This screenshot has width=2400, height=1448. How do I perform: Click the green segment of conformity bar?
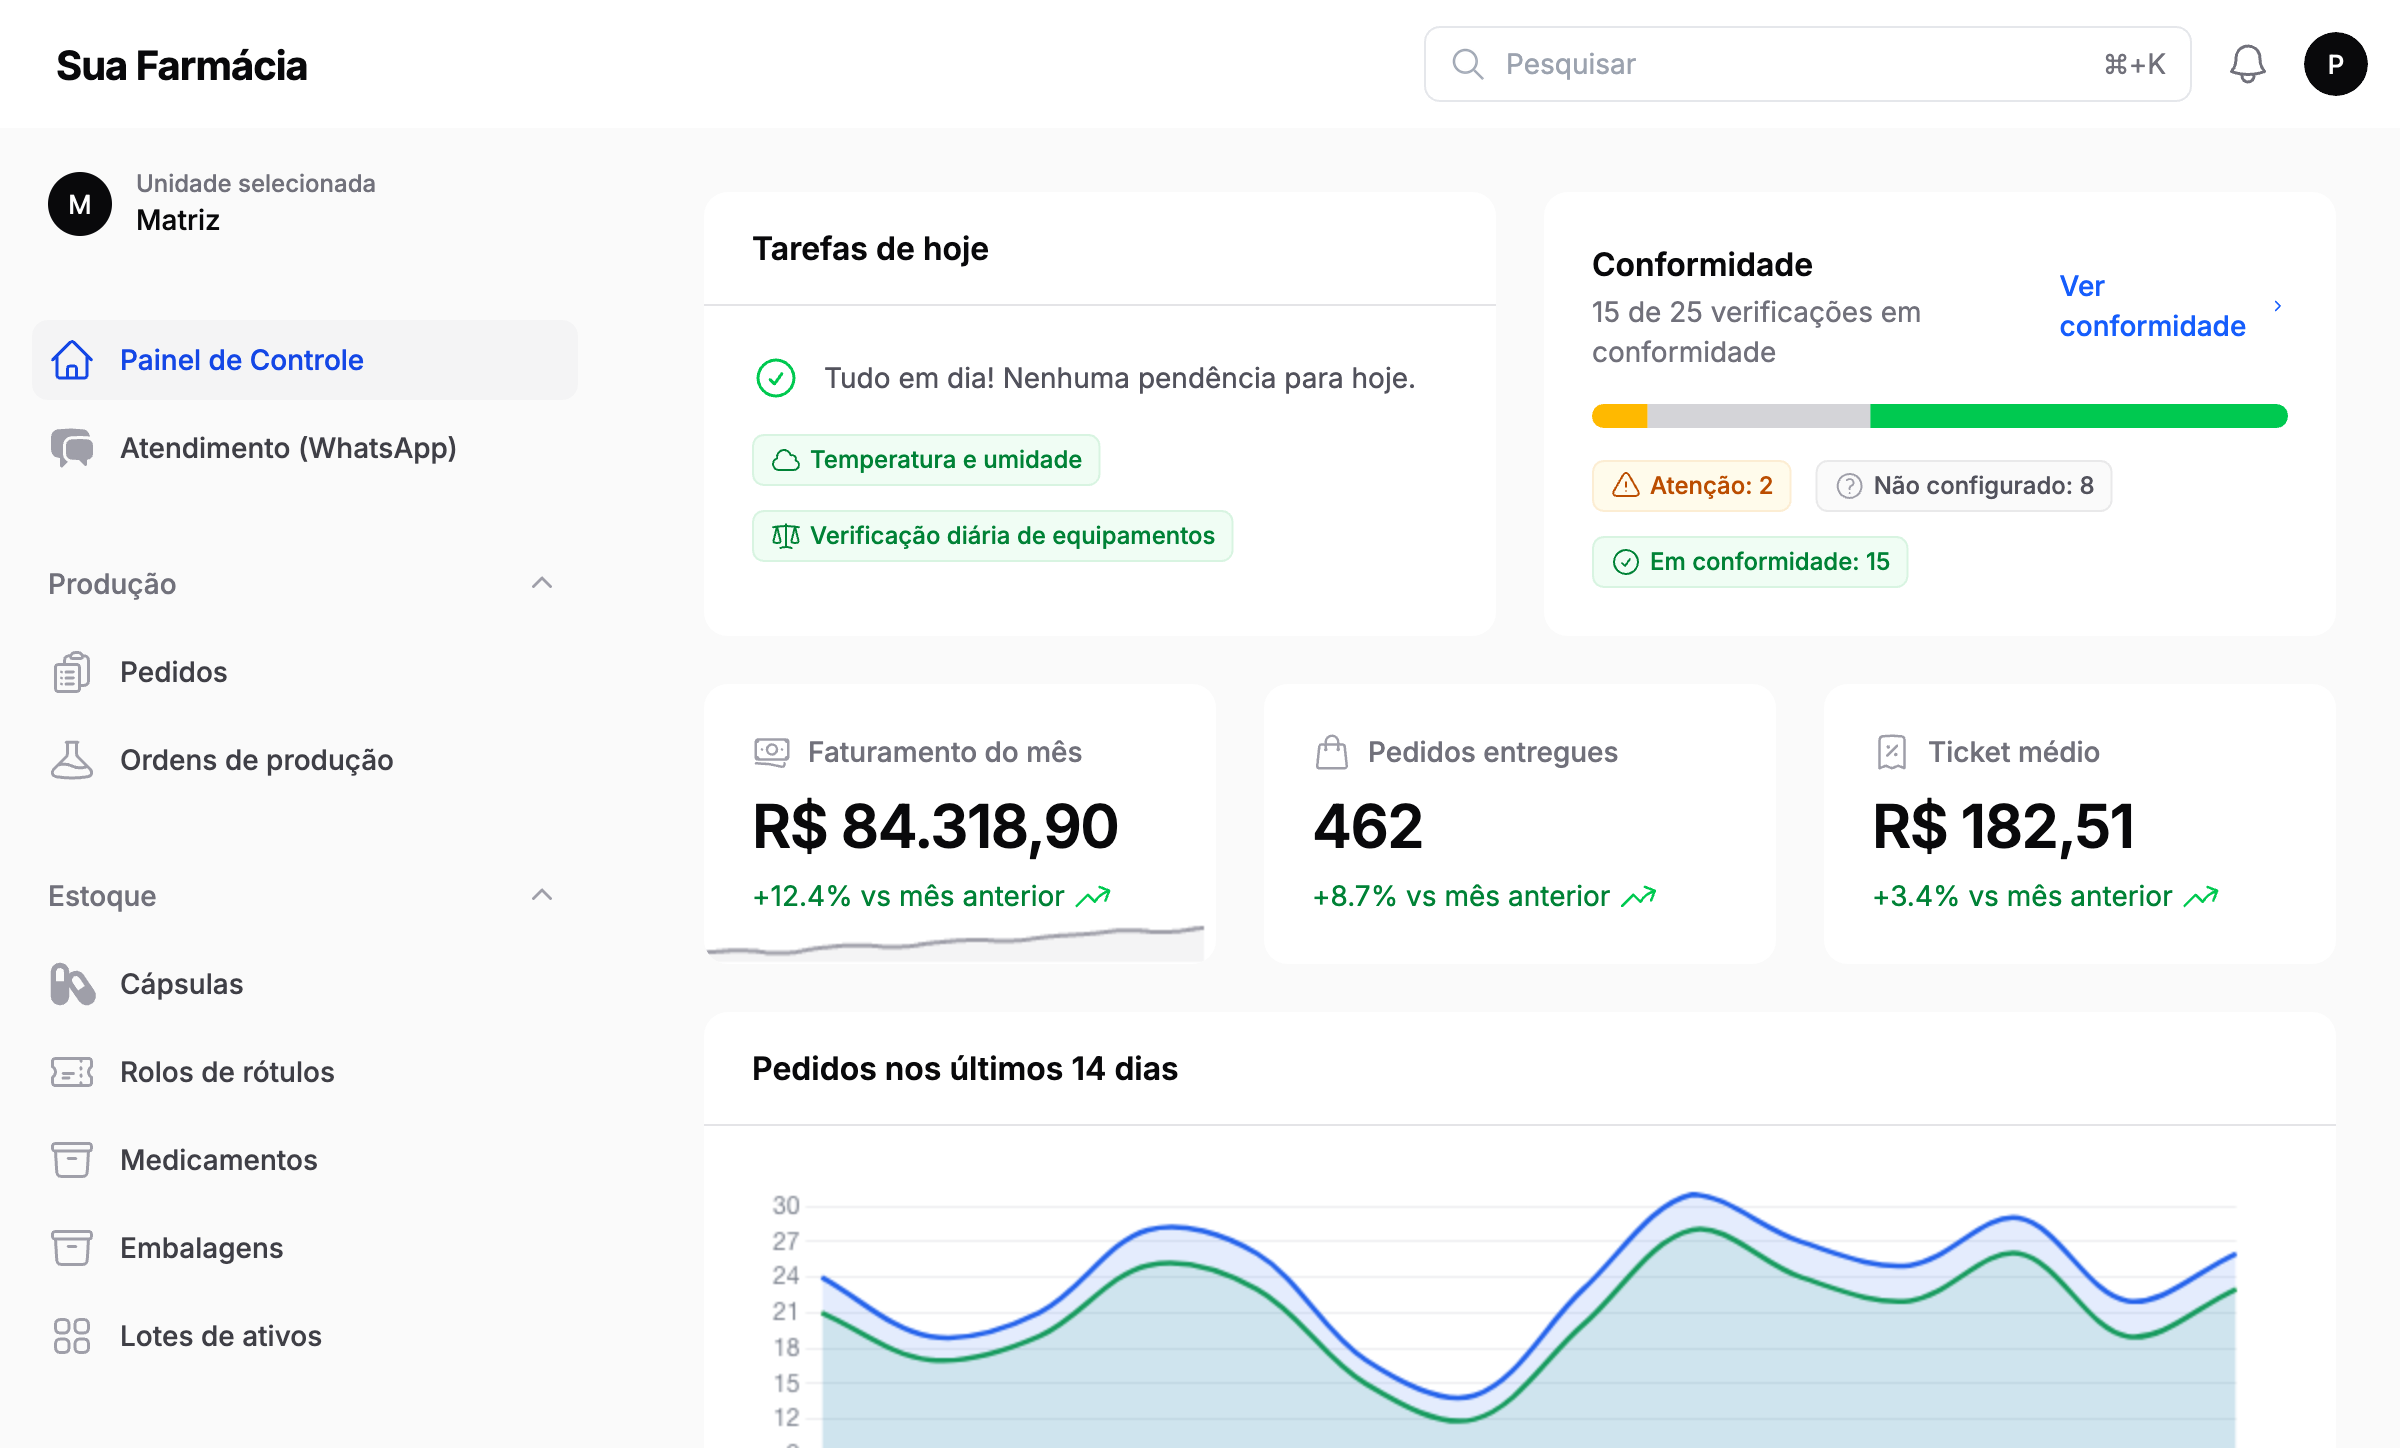point(2079,416)
